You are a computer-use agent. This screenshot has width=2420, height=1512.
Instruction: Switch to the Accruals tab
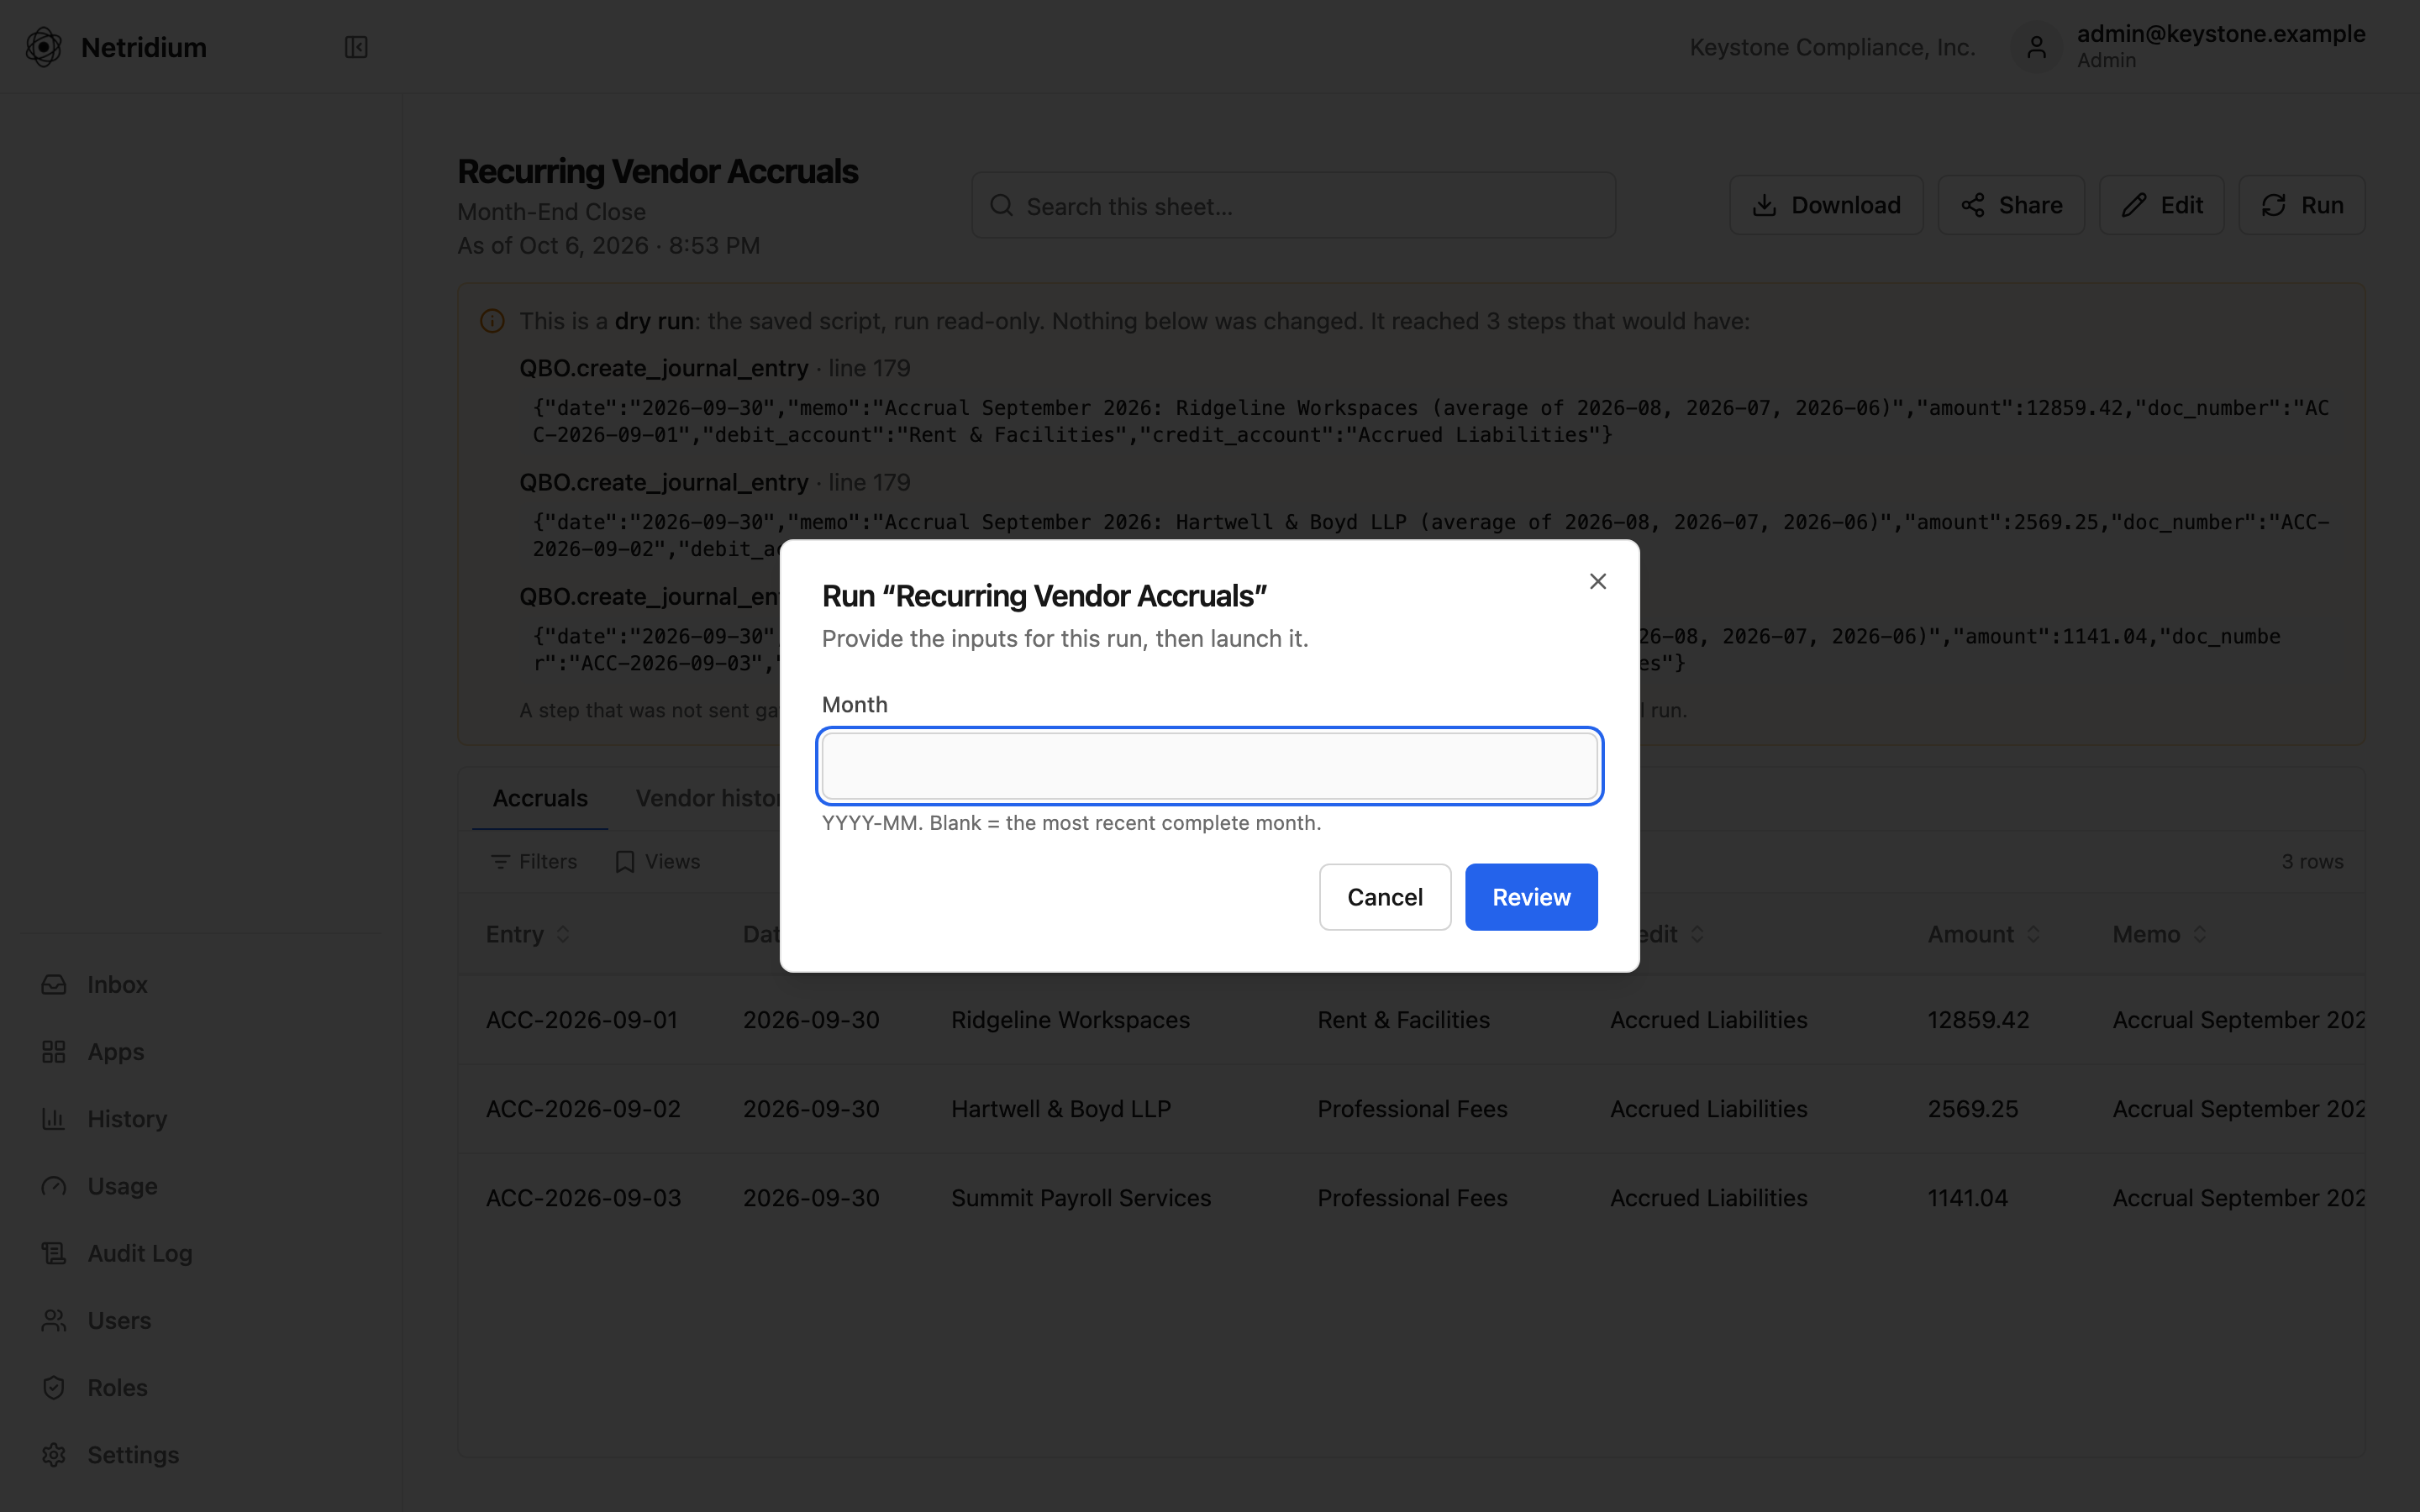[x=540, y=798]
